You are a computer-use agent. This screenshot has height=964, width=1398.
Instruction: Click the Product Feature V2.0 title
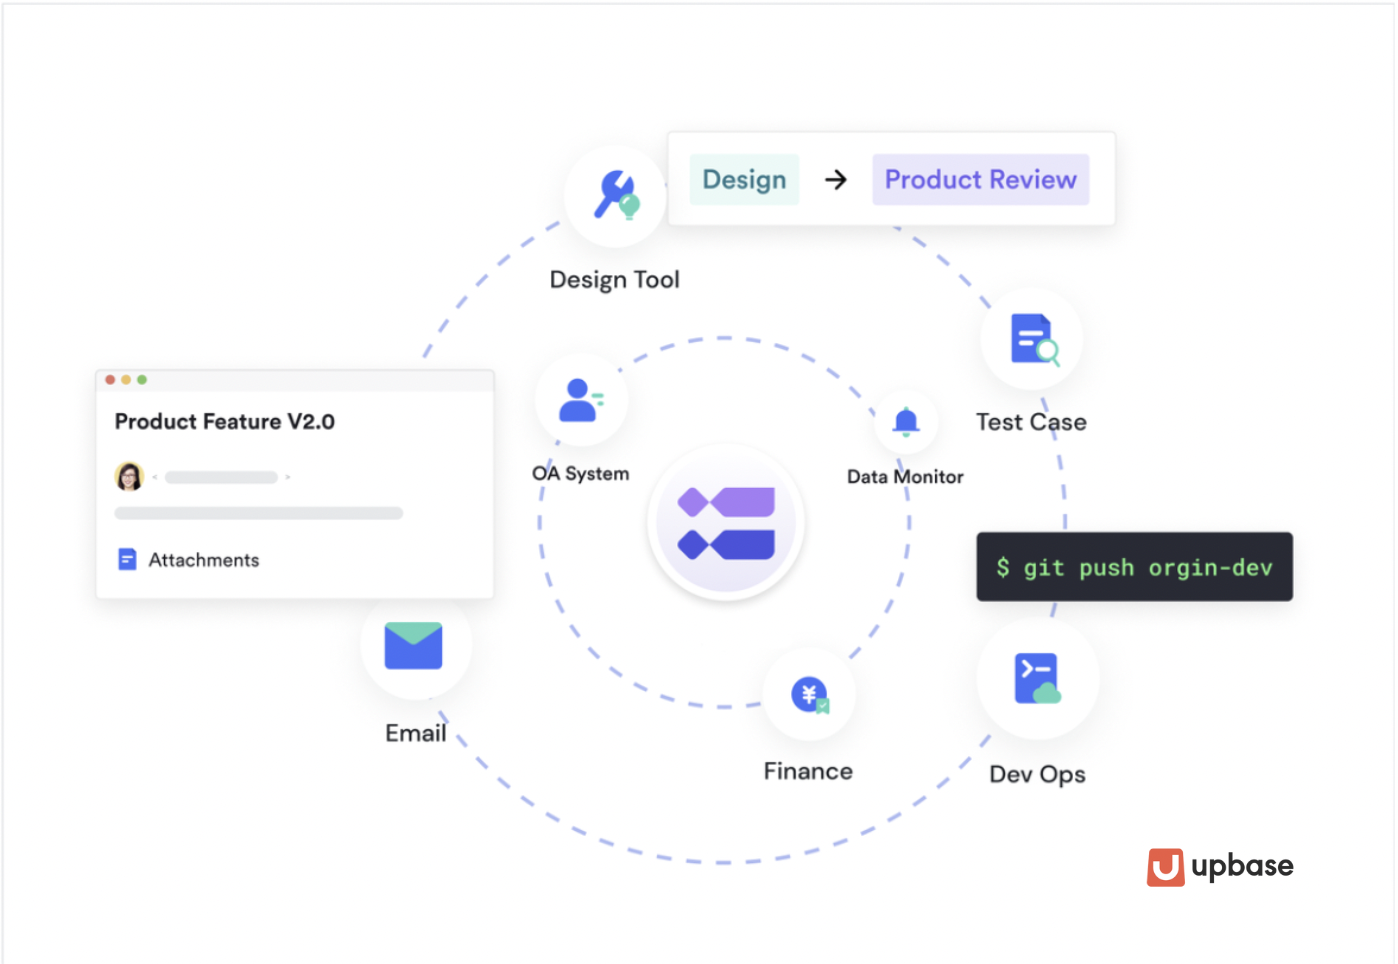pos(225,422)
